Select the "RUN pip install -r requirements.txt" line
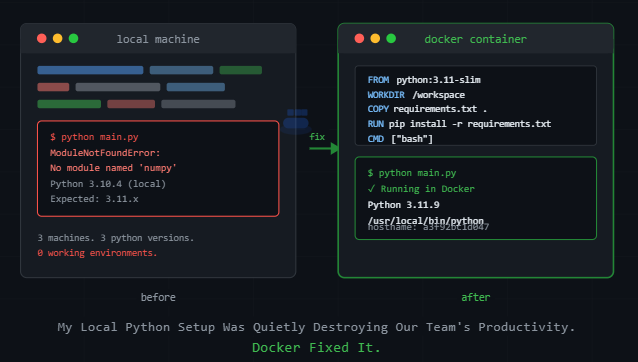The width and height of the screenshot is (638, 362). coord(459,124)
